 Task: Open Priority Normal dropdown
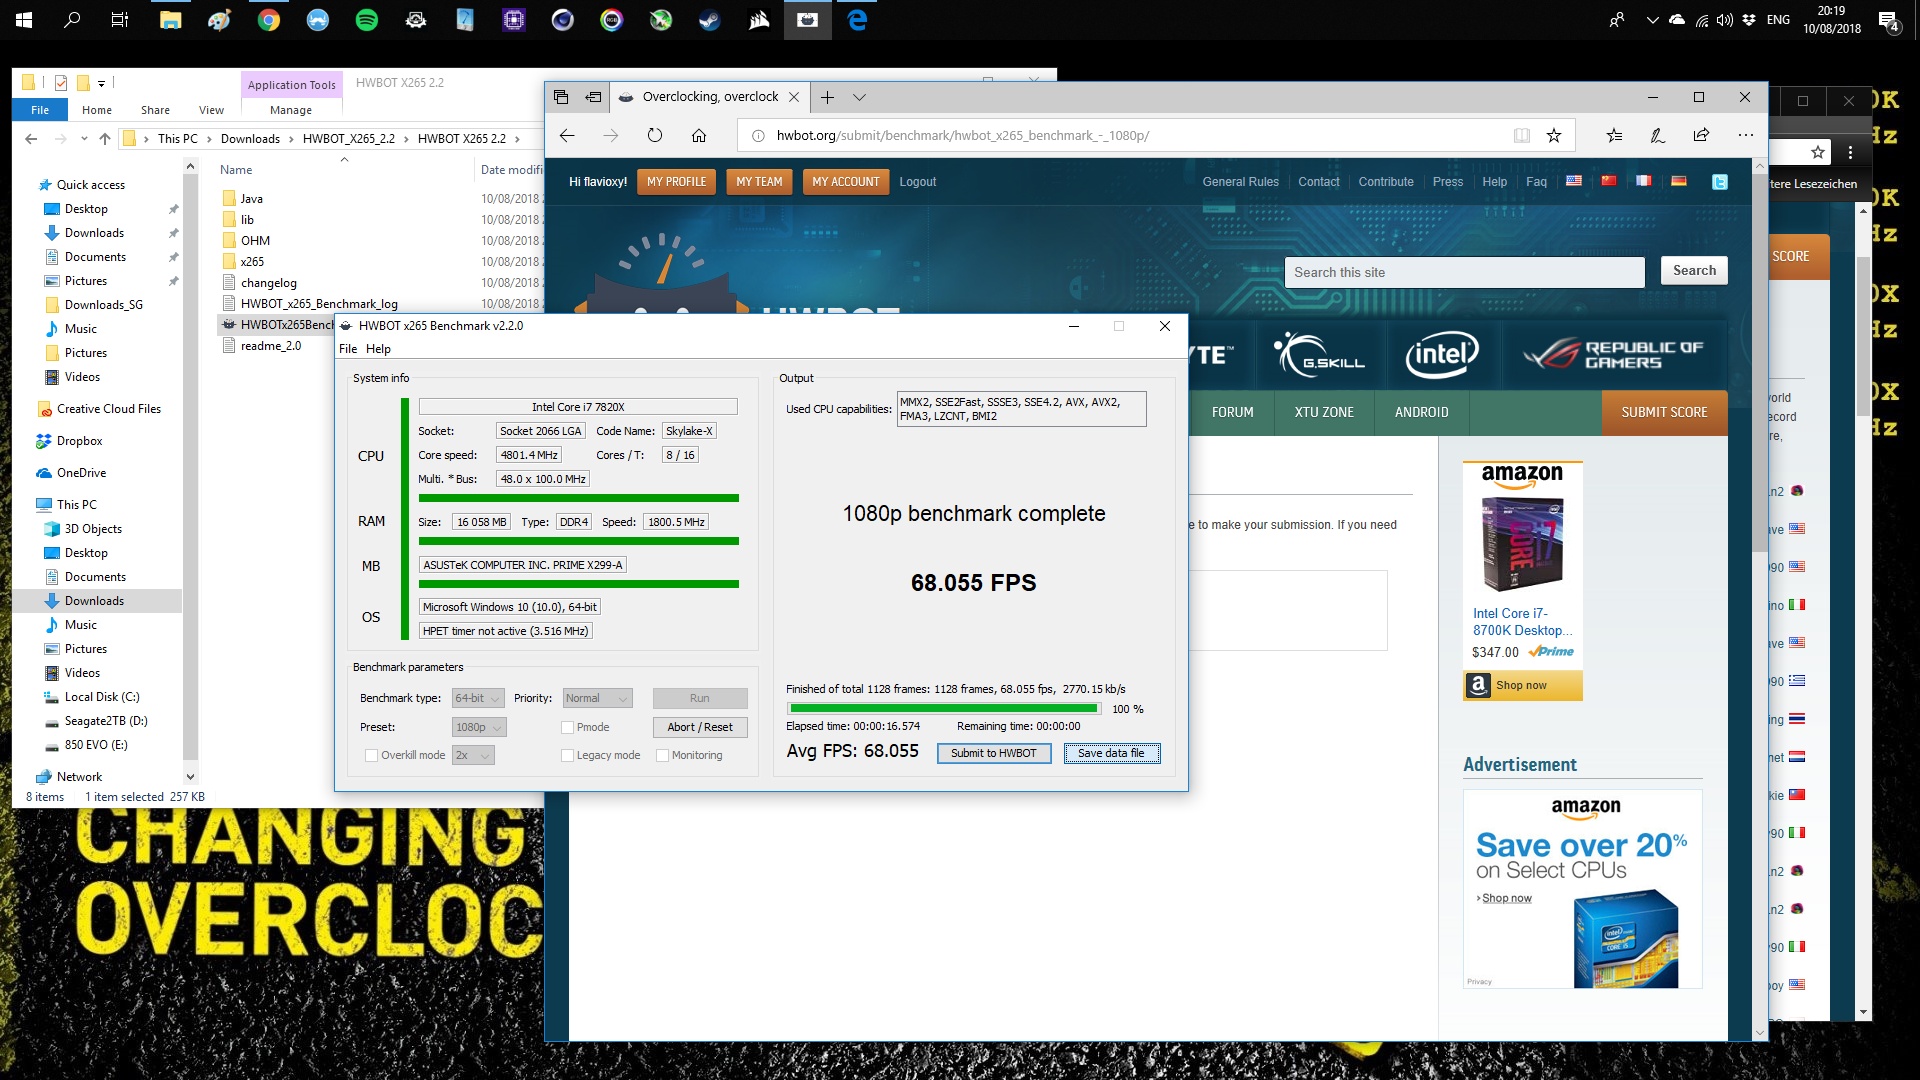(597, 698)
